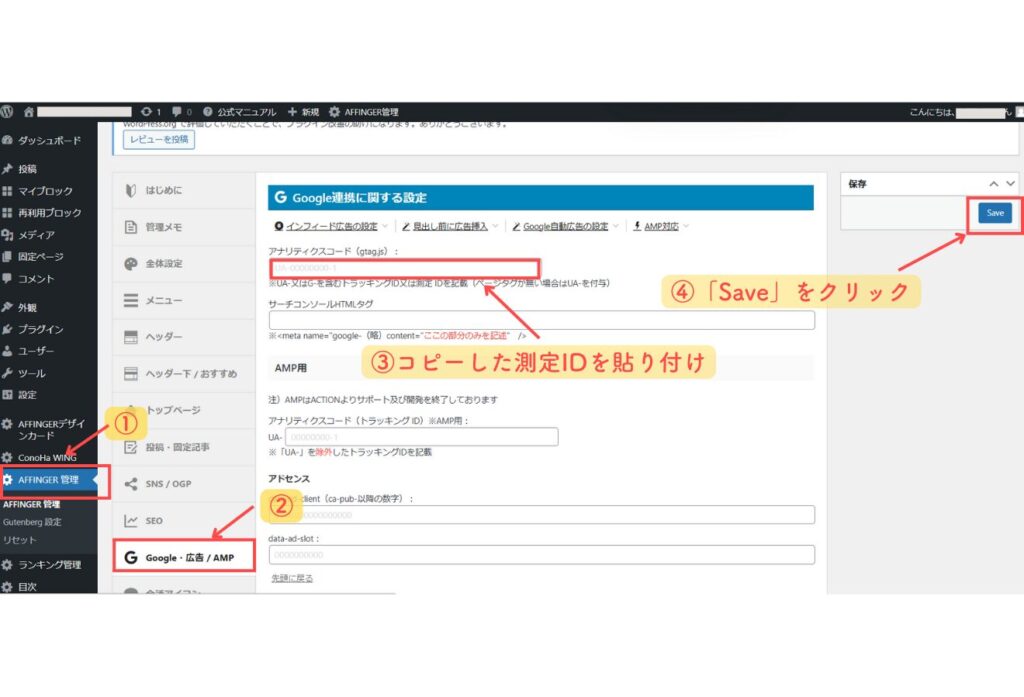Focus data-ad-slot input field
Screen dimensions: 1024x697
tap(541, 555)
